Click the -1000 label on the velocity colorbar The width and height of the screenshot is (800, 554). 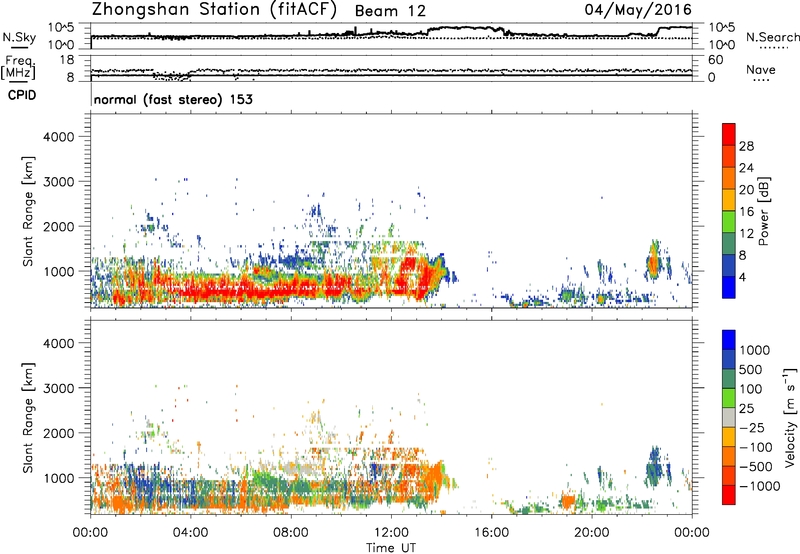[x=759, y=486]
